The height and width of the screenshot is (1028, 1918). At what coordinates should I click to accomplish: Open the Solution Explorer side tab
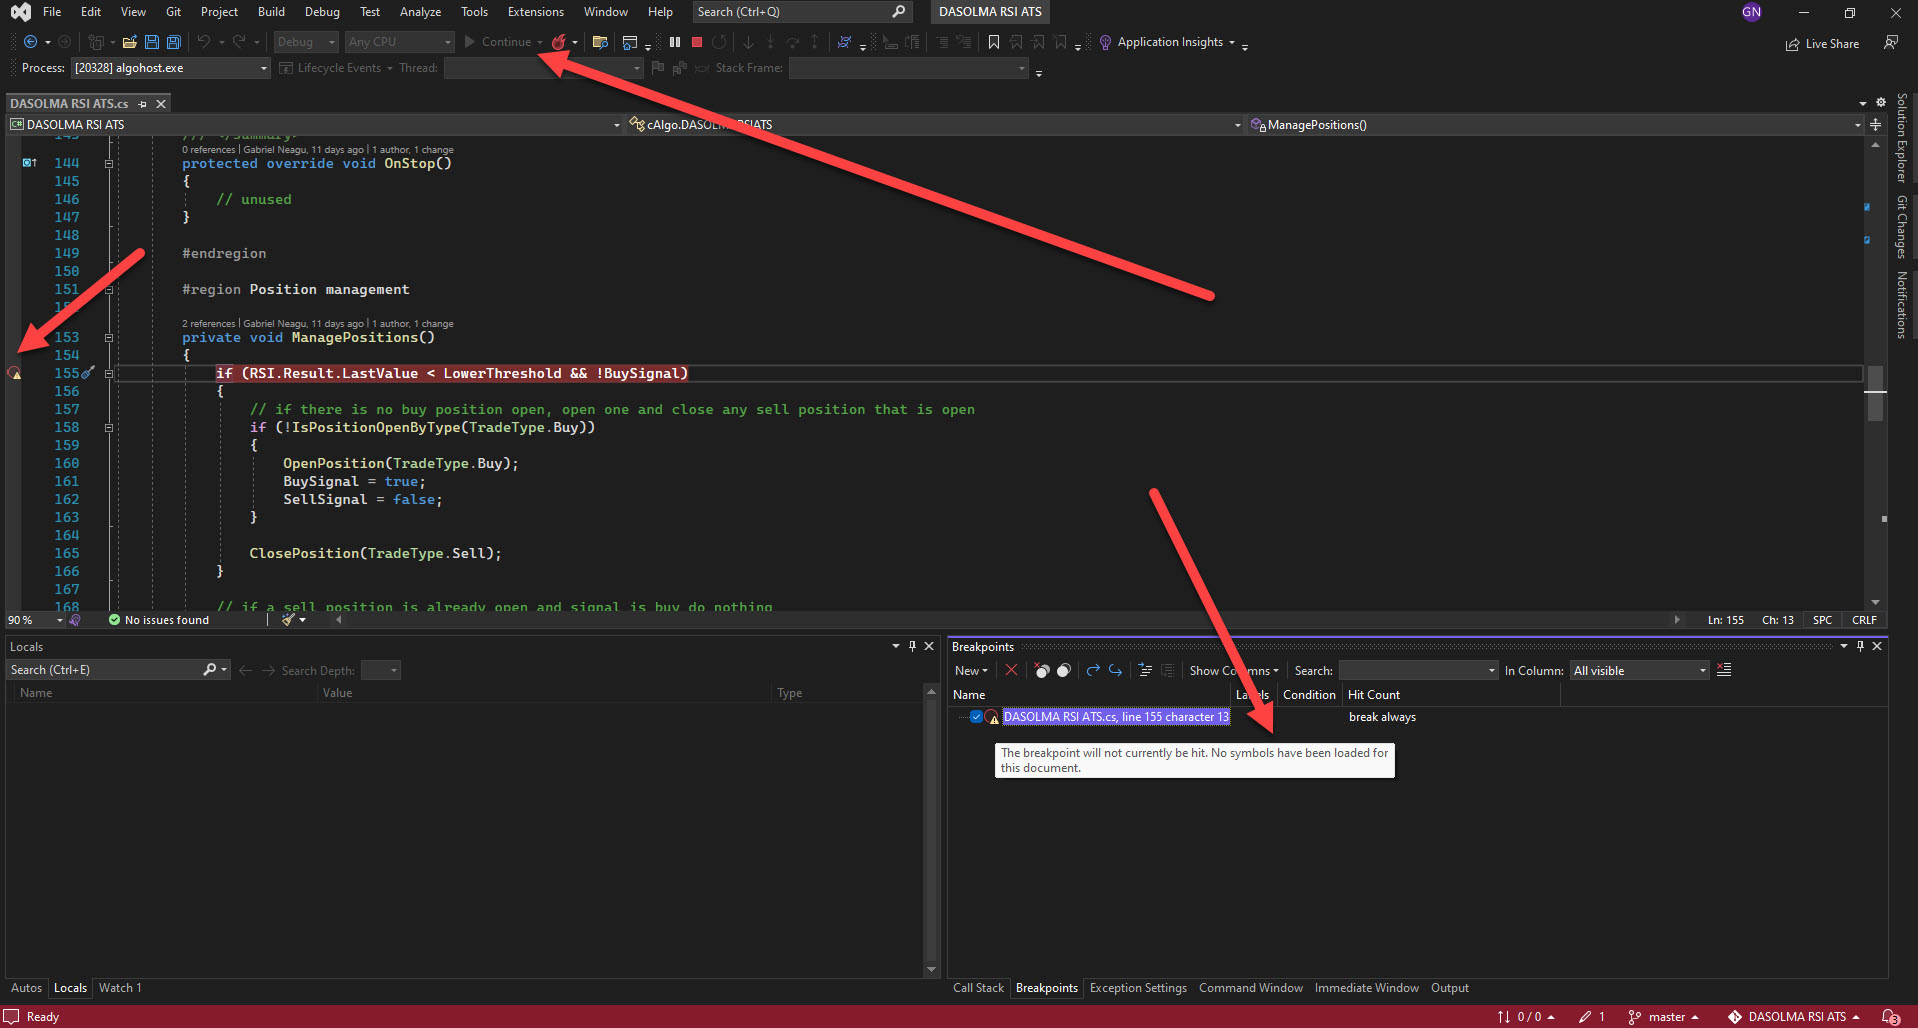pos(1901,138)
